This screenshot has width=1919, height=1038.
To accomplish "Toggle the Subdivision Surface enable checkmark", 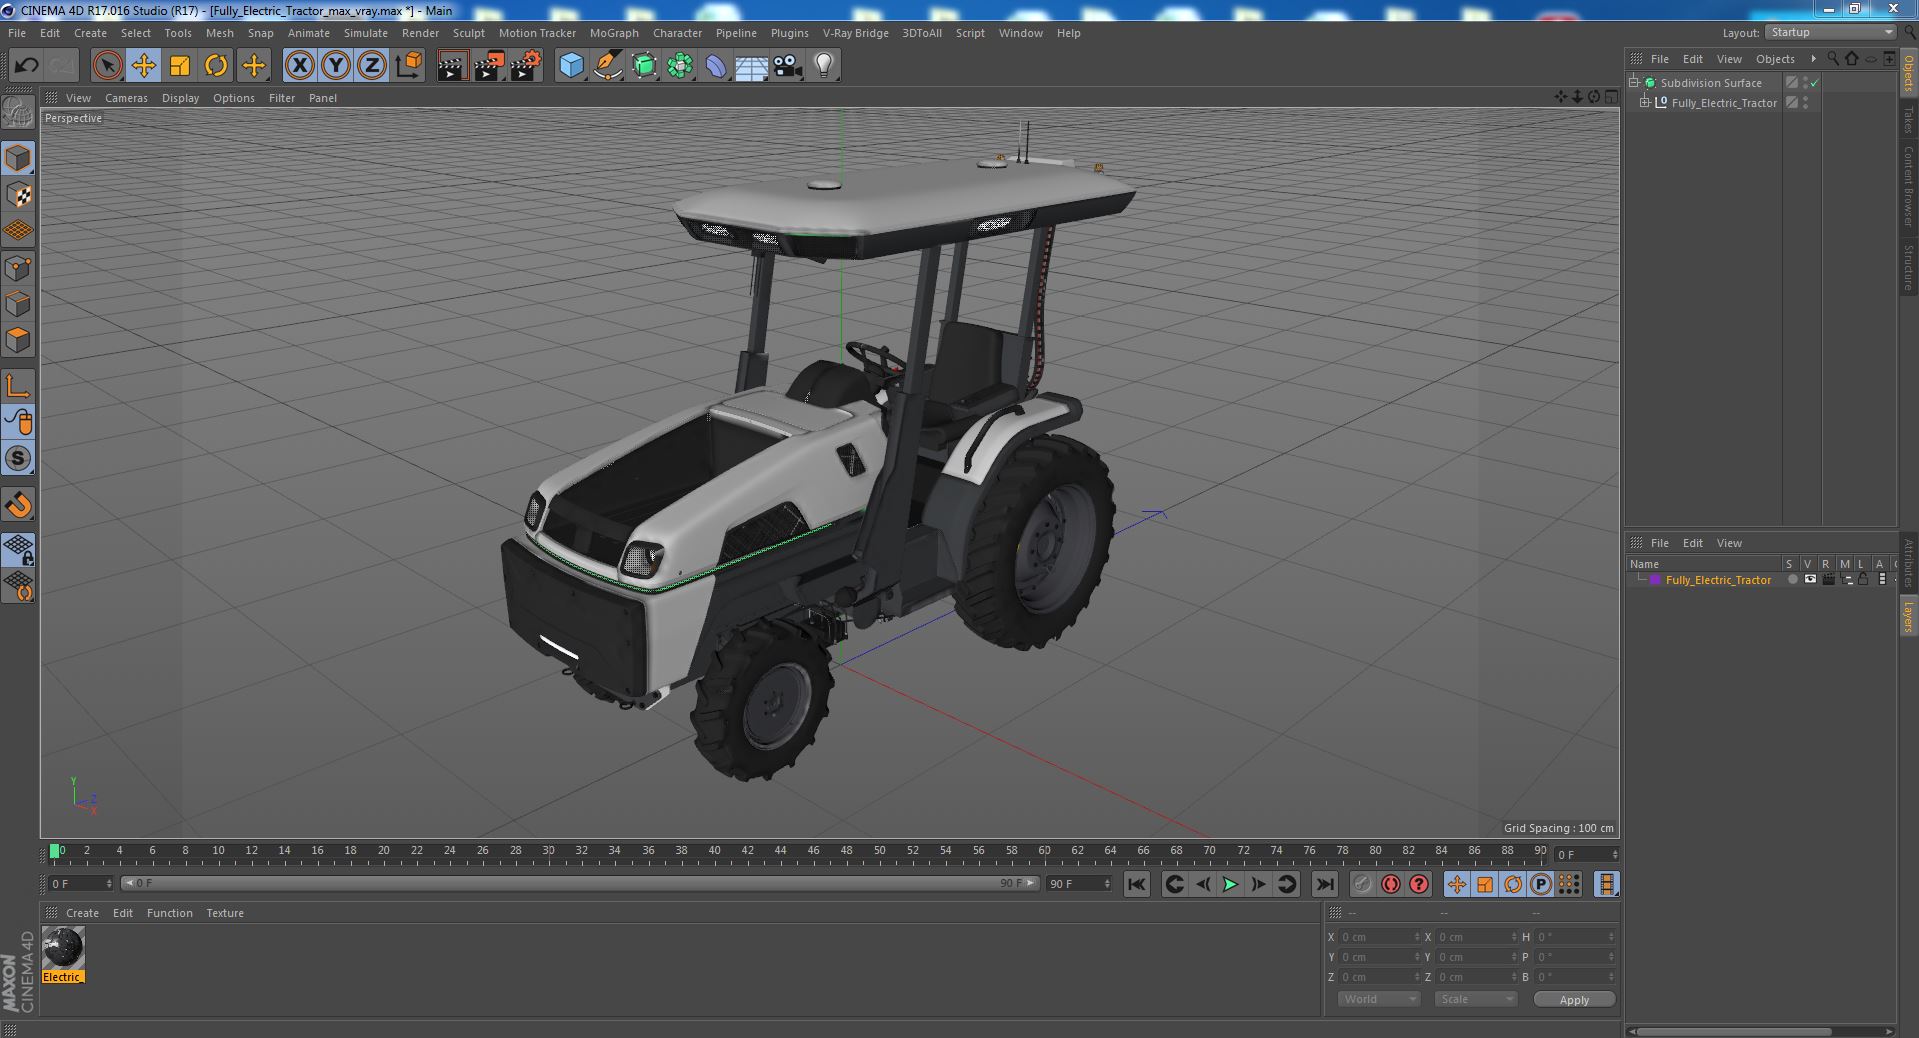I will pos(1814,83).
